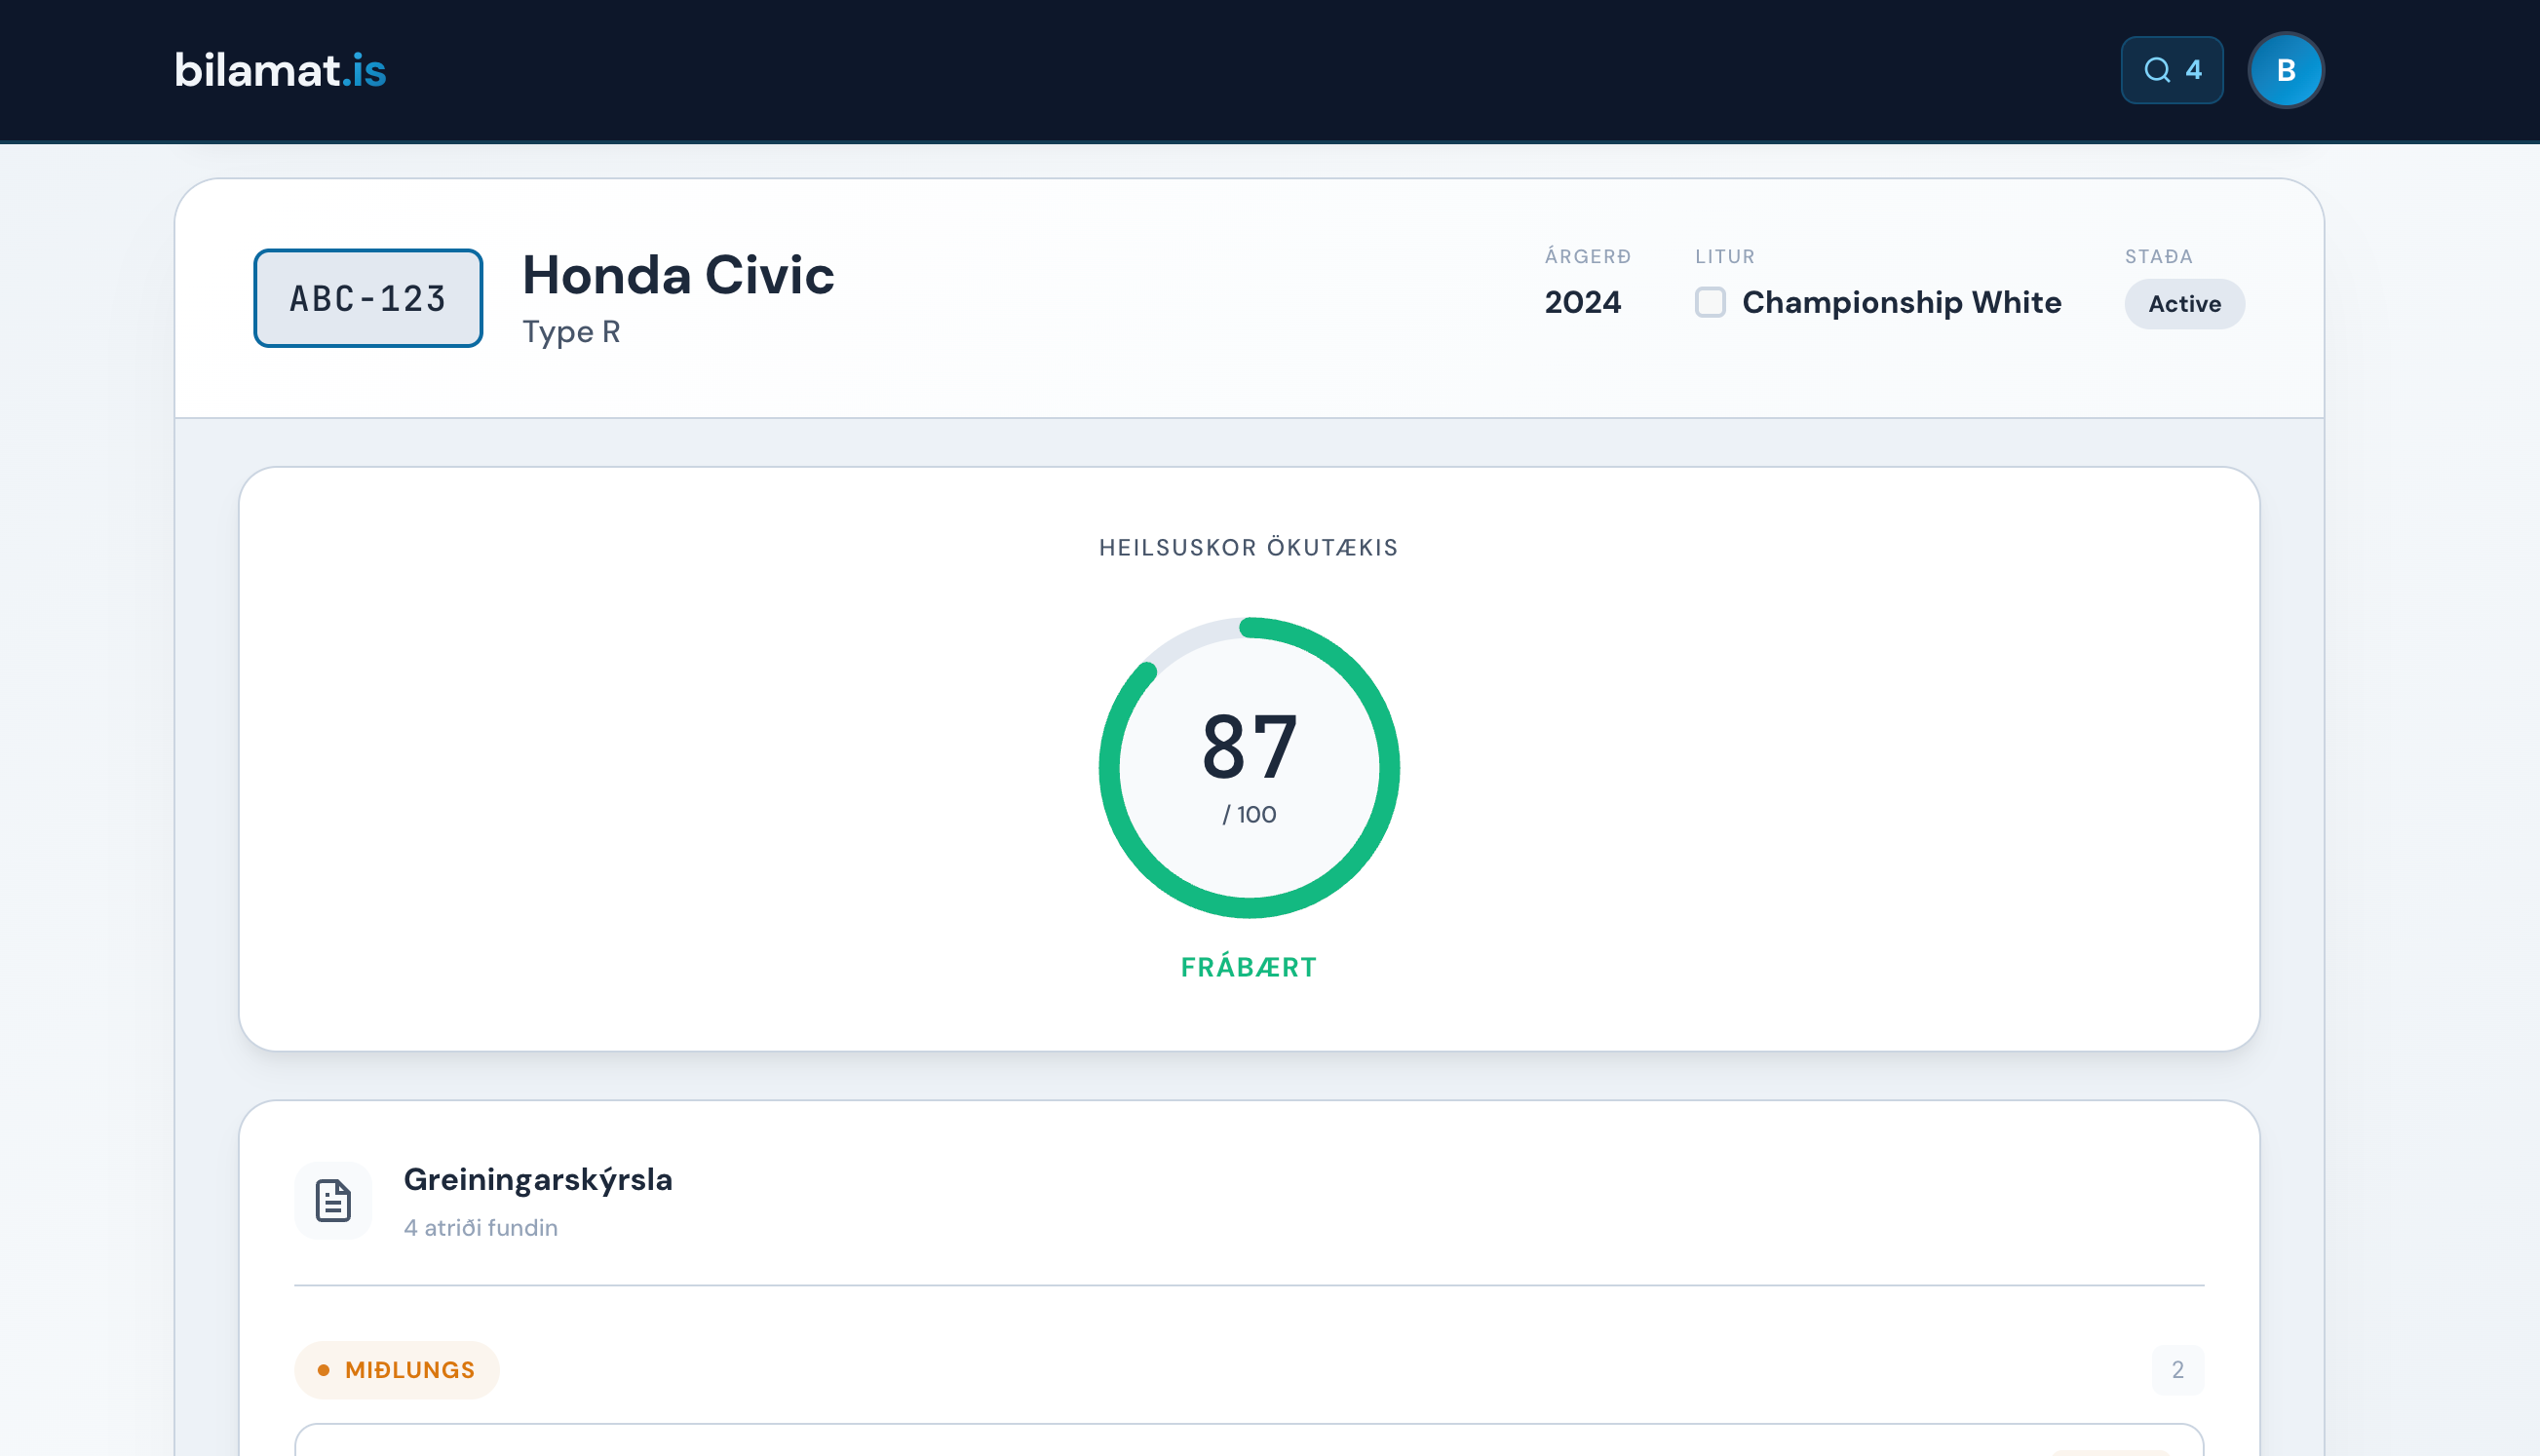Image resolution: width=2540 pixels, height=1456 pixels.
Task: Select the Championship White color label
Action: 1901,302
